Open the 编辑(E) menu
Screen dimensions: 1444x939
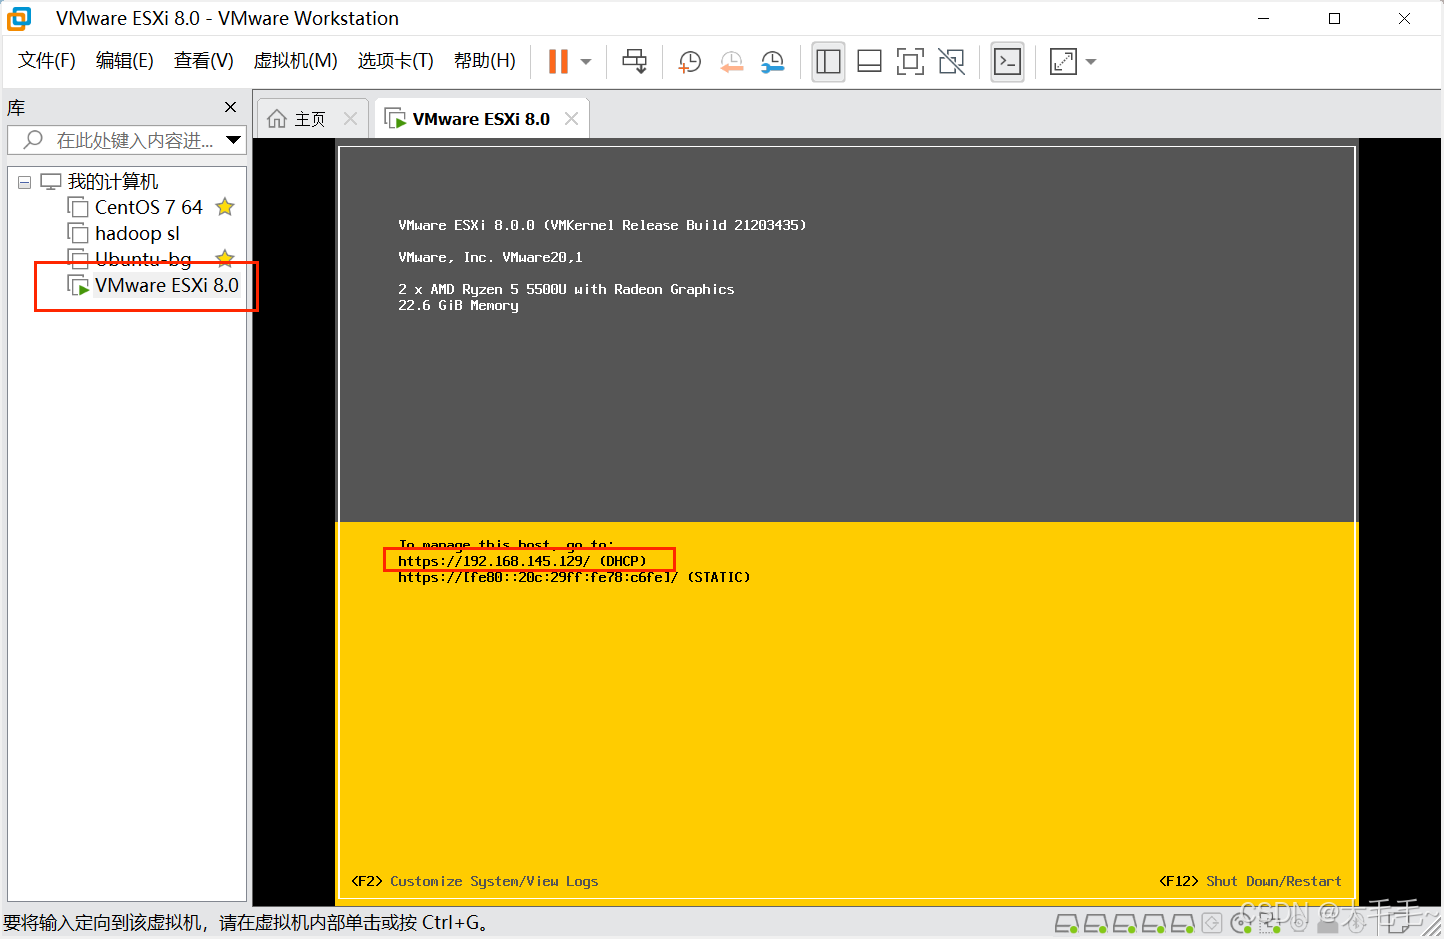pos(125,61)
